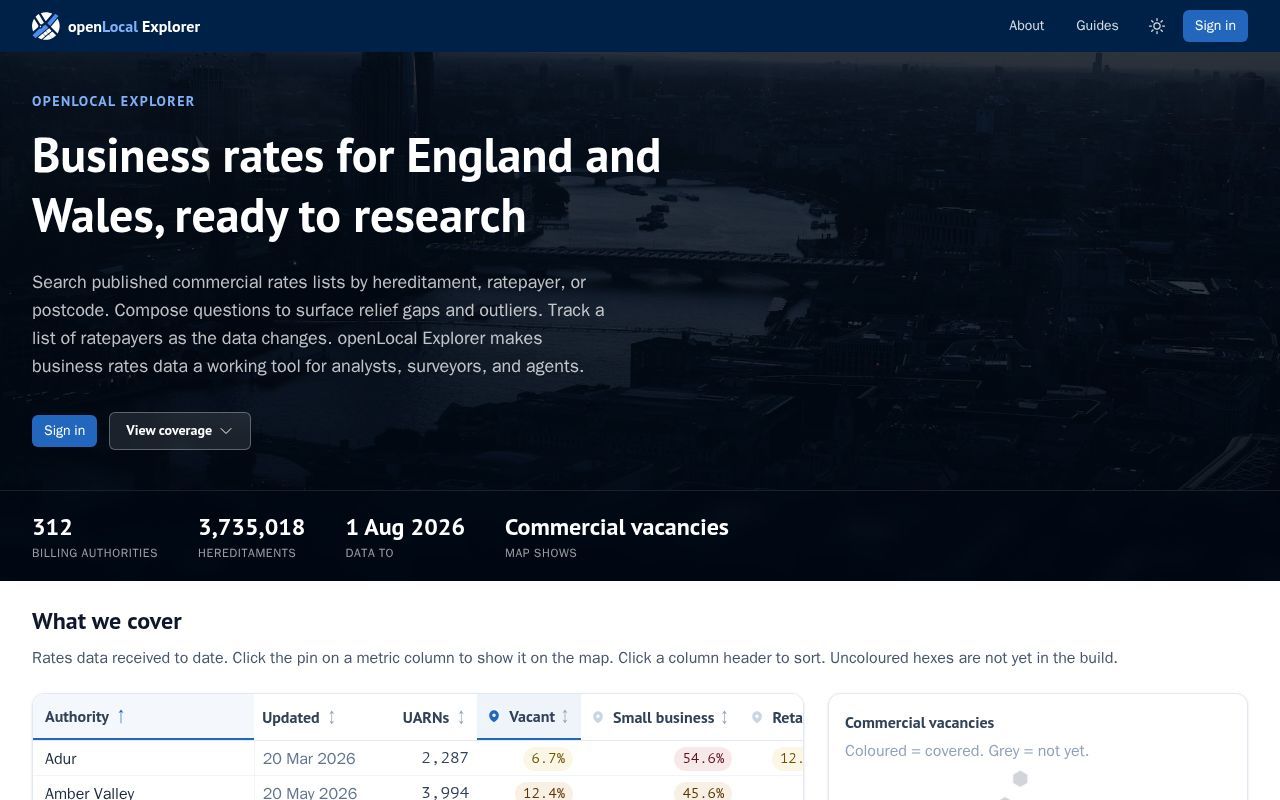Click the sort arrows next to Vacant
The height and width of the screenshot is (800, 1280).
pos(565,717)
